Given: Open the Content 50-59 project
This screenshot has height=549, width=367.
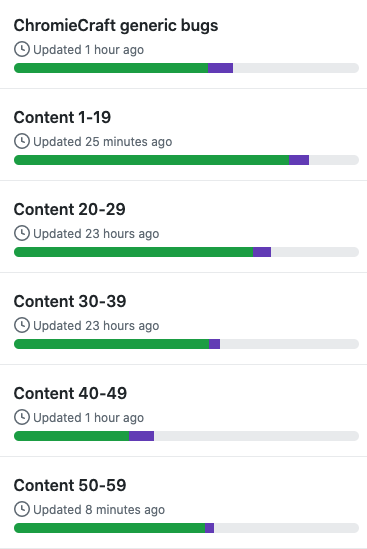Looking at the screenshot, I should tap(70, 486).
